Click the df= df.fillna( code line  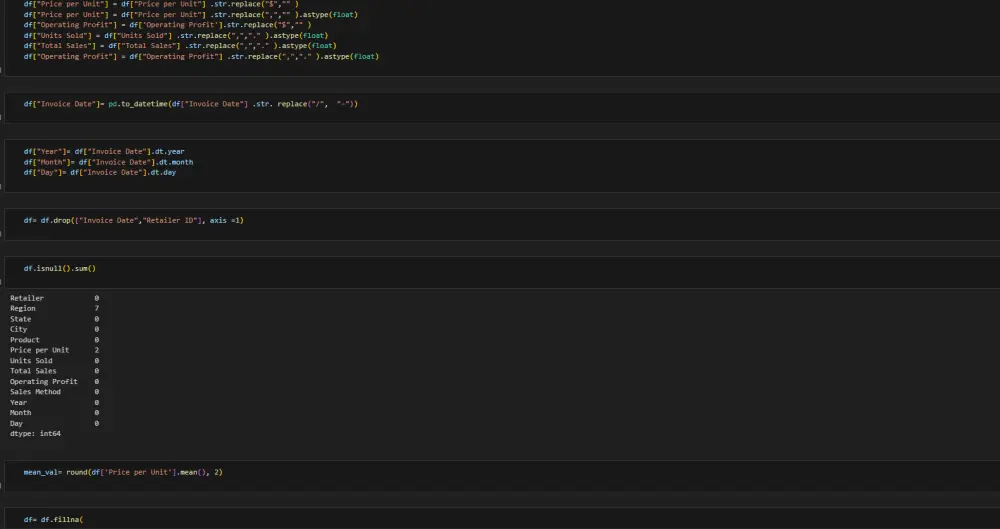54,519
